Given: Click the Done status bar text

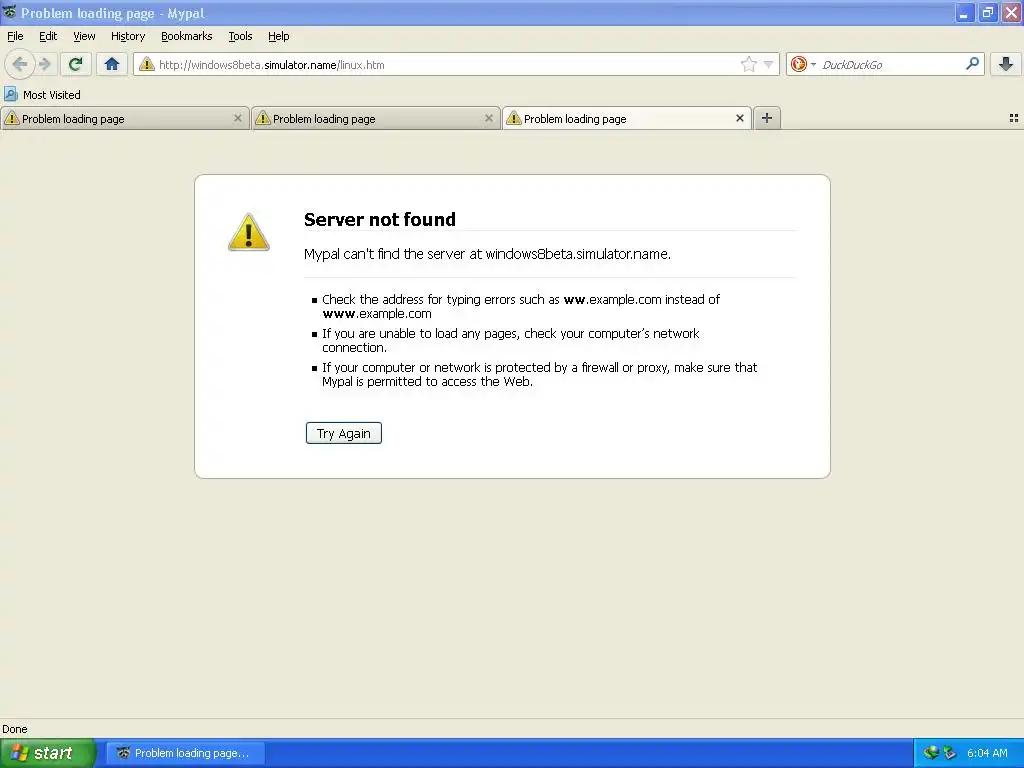Looking at the screenshot, I should point(14,729).
